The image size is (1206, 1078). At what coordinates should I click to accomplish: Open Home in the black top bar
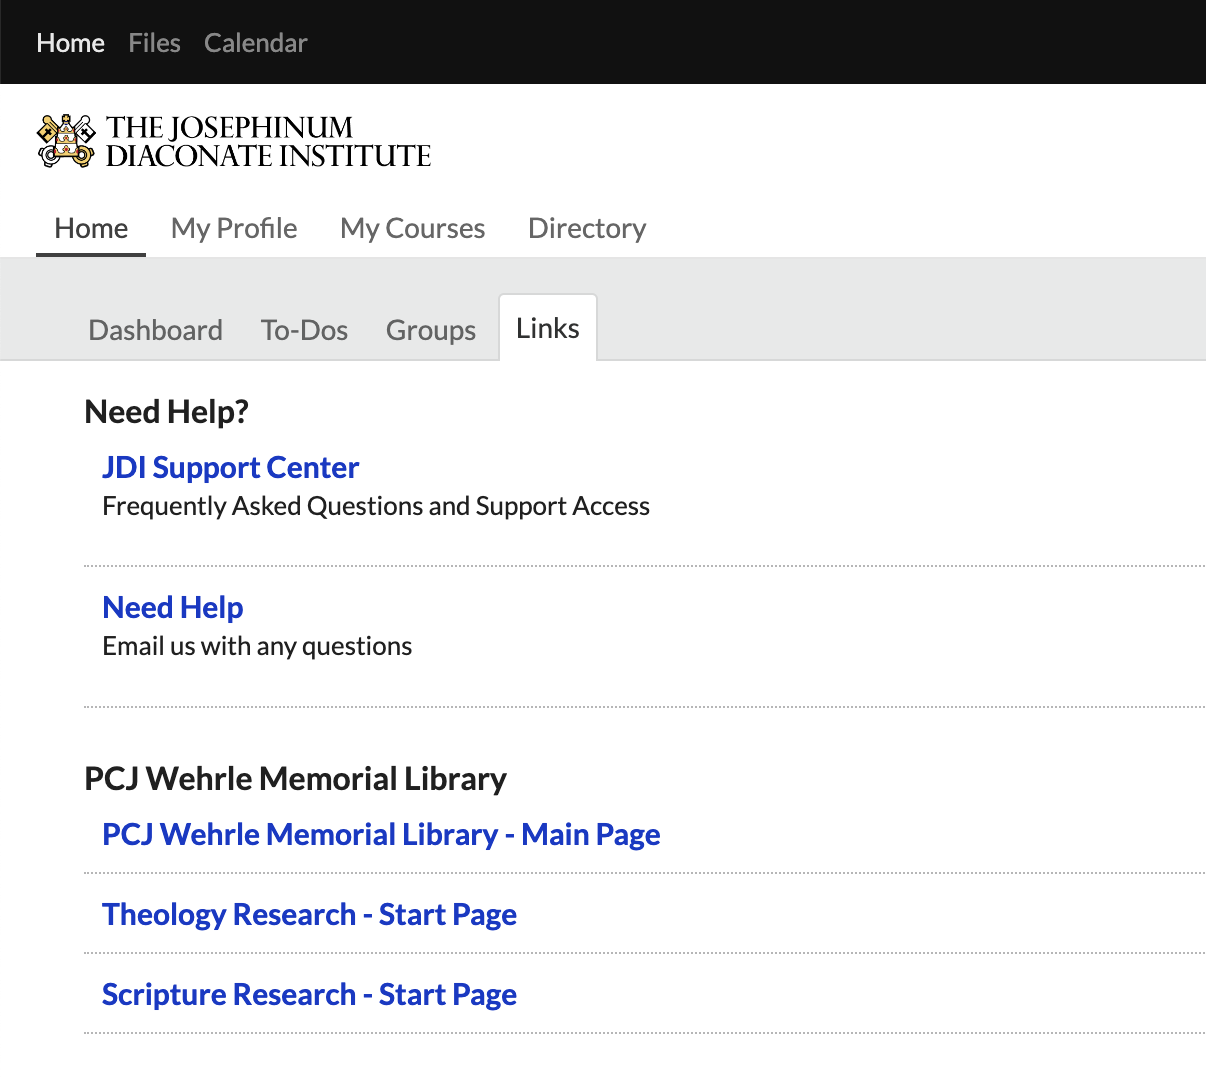tap(71, 43)
